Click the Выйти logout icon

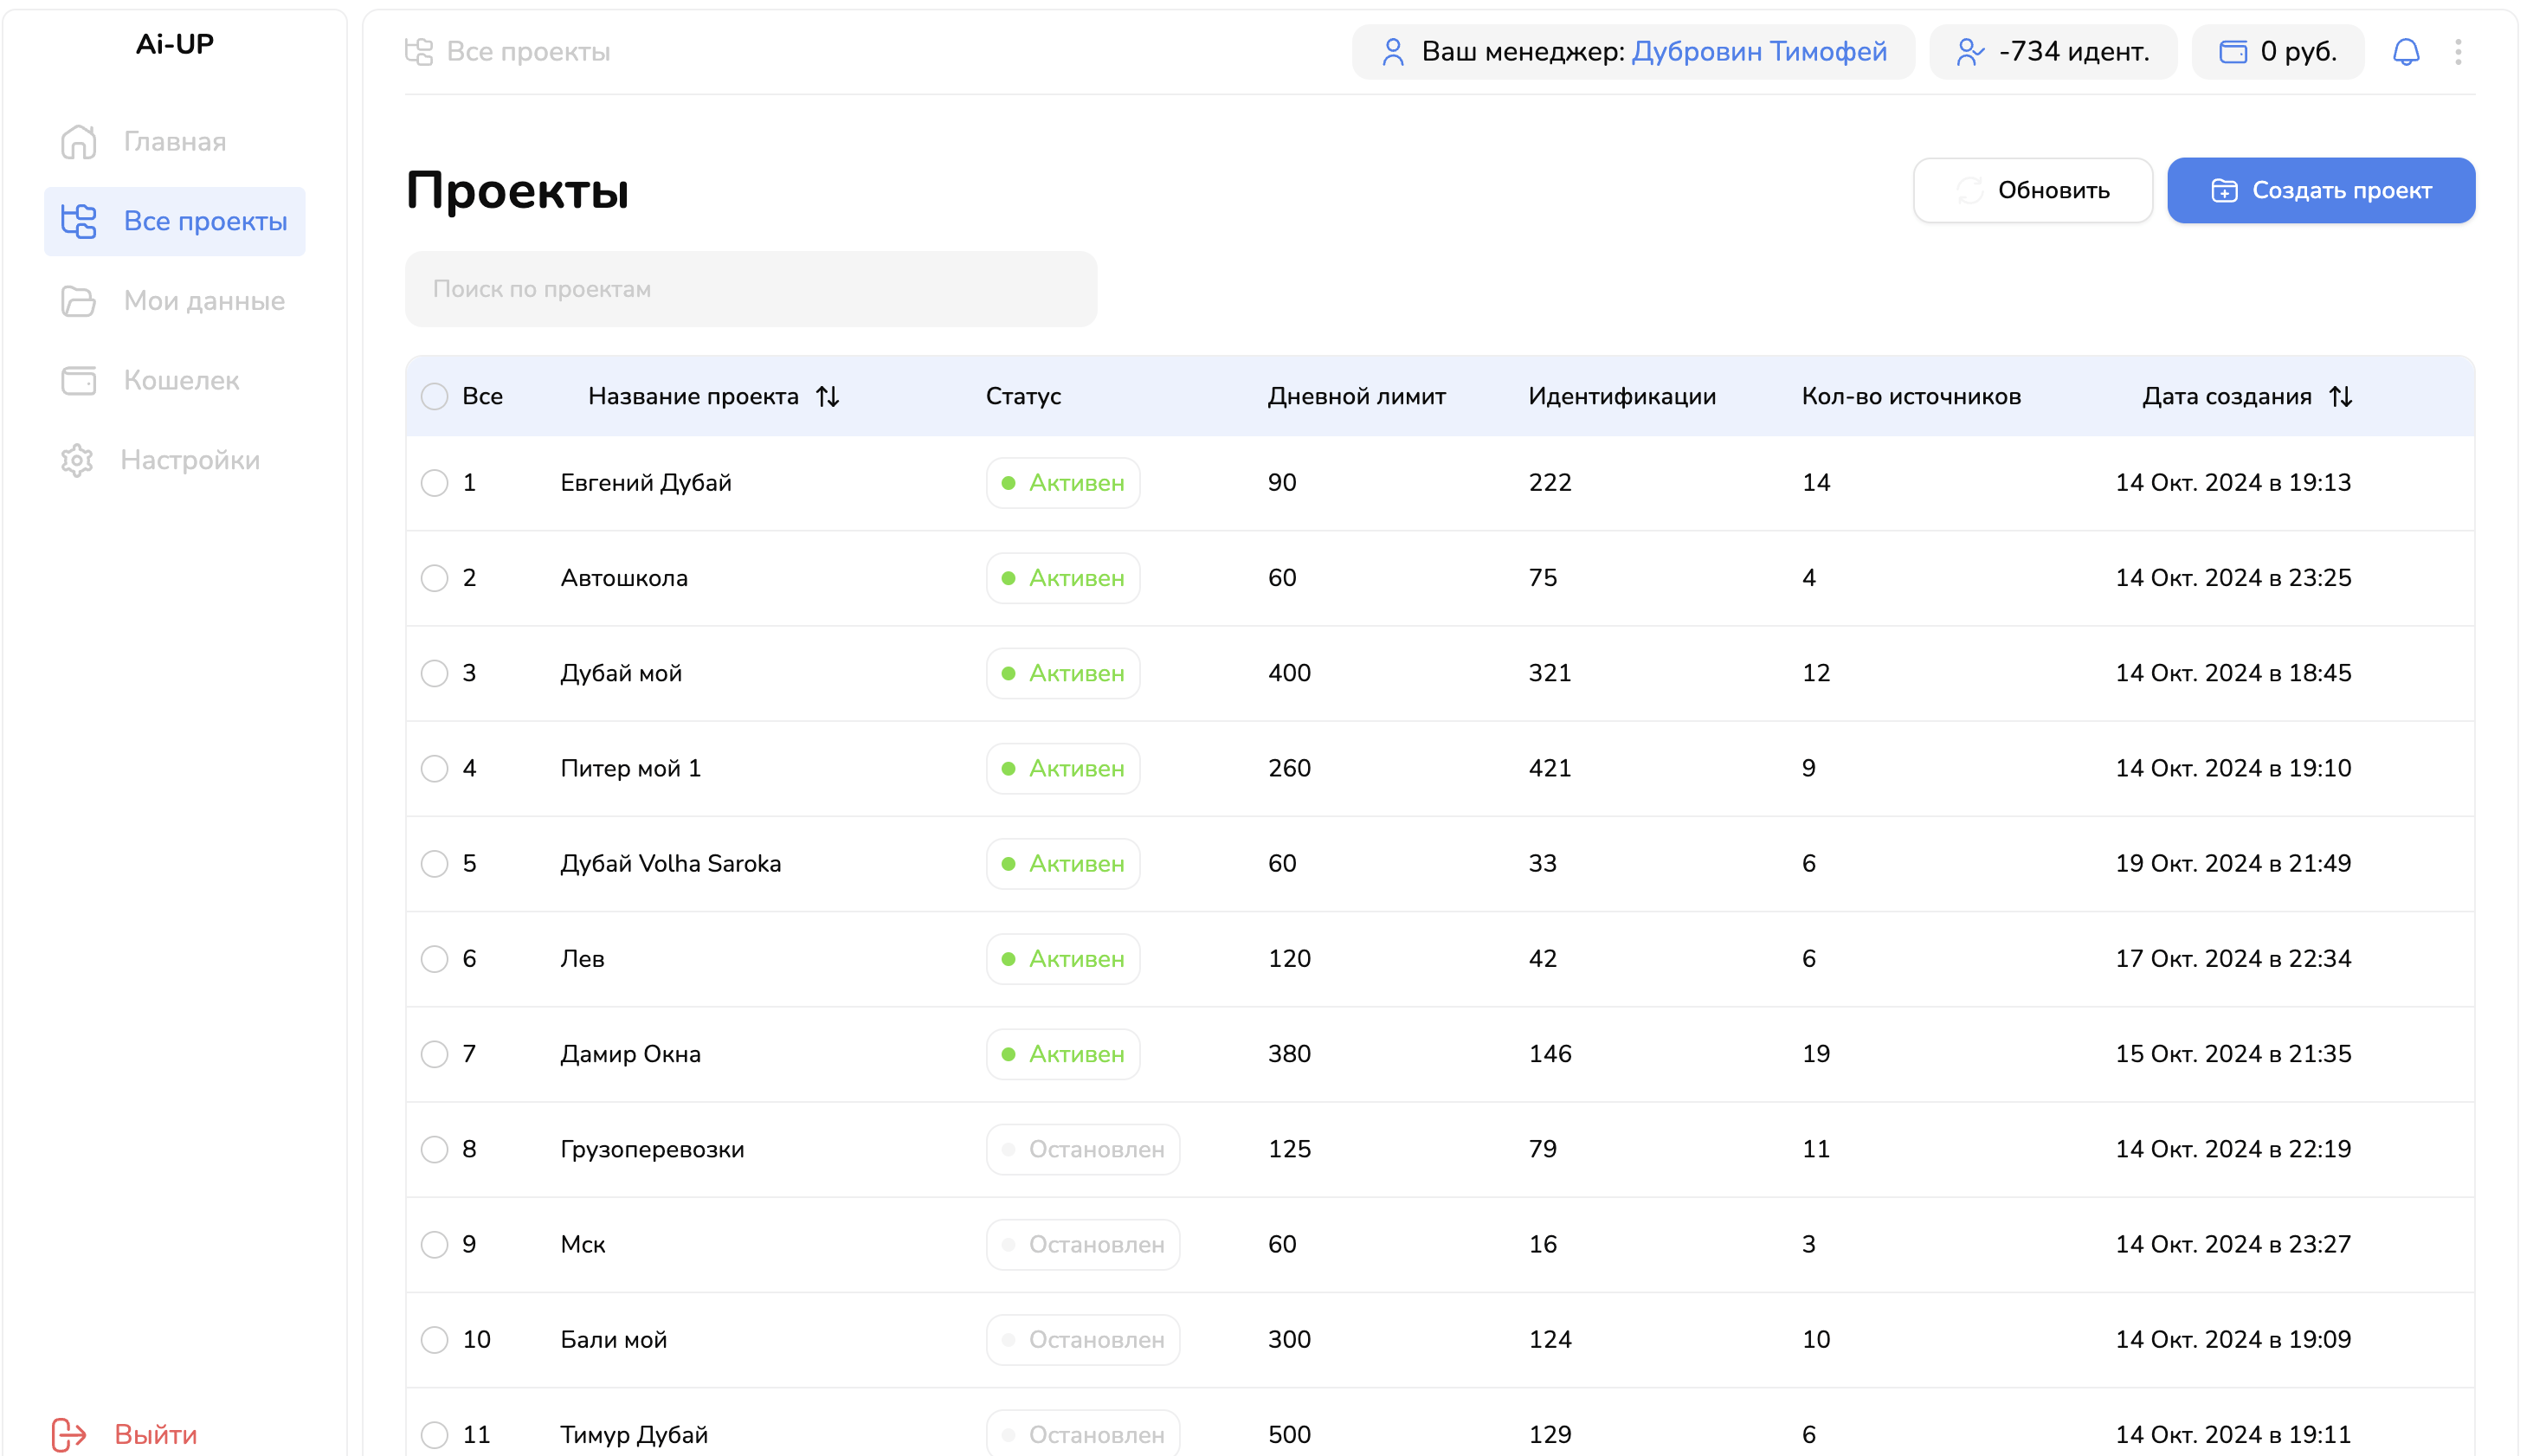click(x=69, y=1434)
